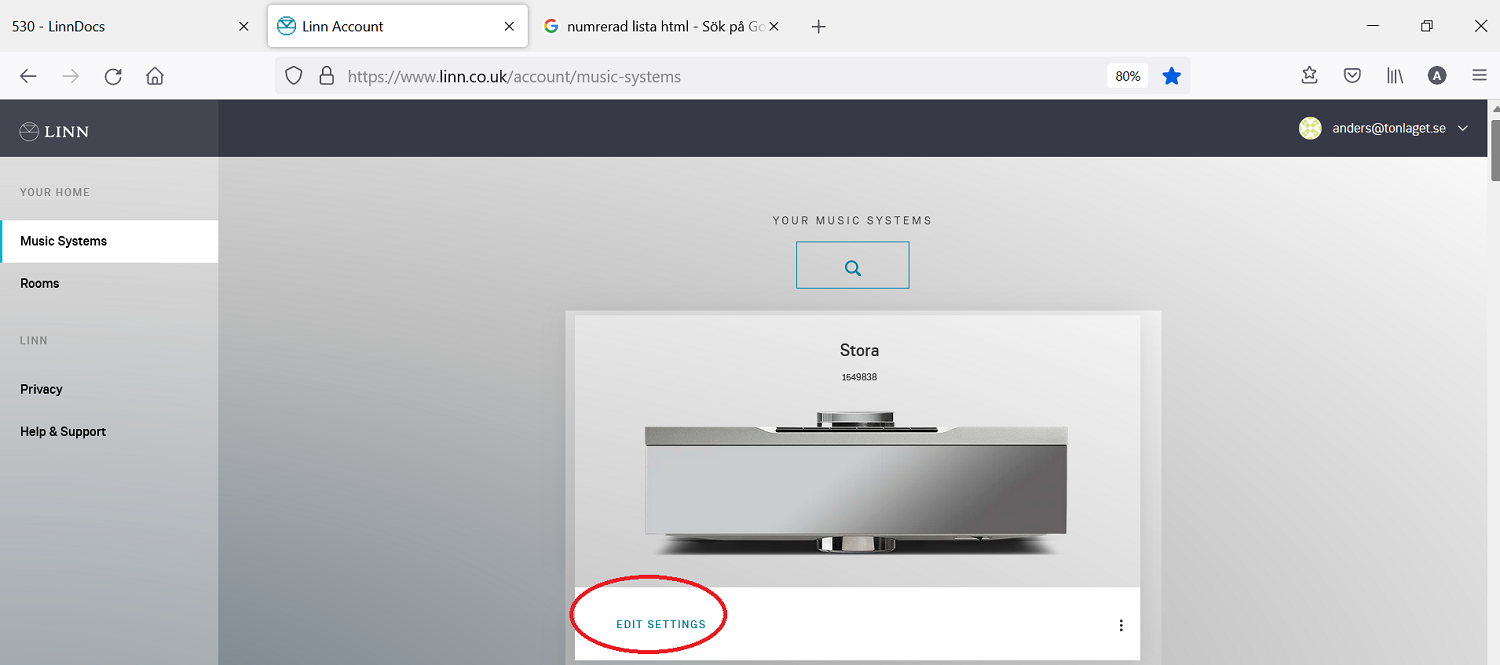
Task: Click the Stora system name
Action: [x=859, y=350]
